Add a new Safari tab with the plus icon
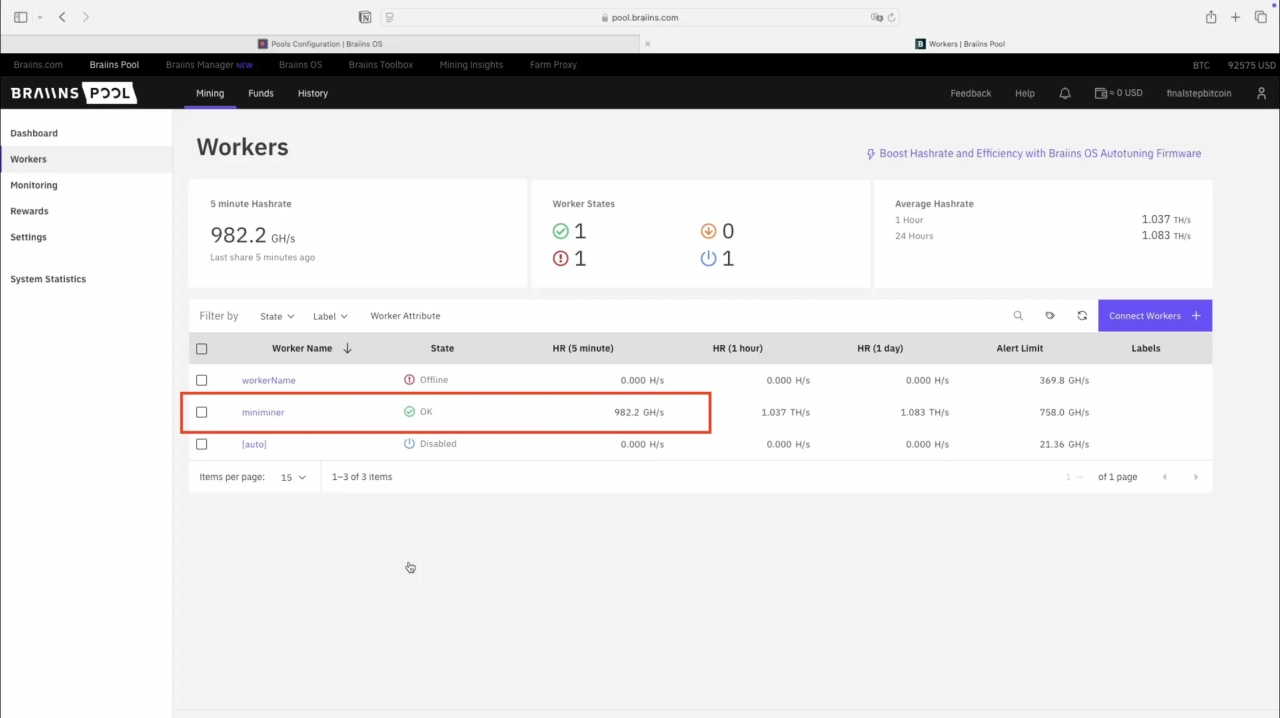 [1236, 17]
